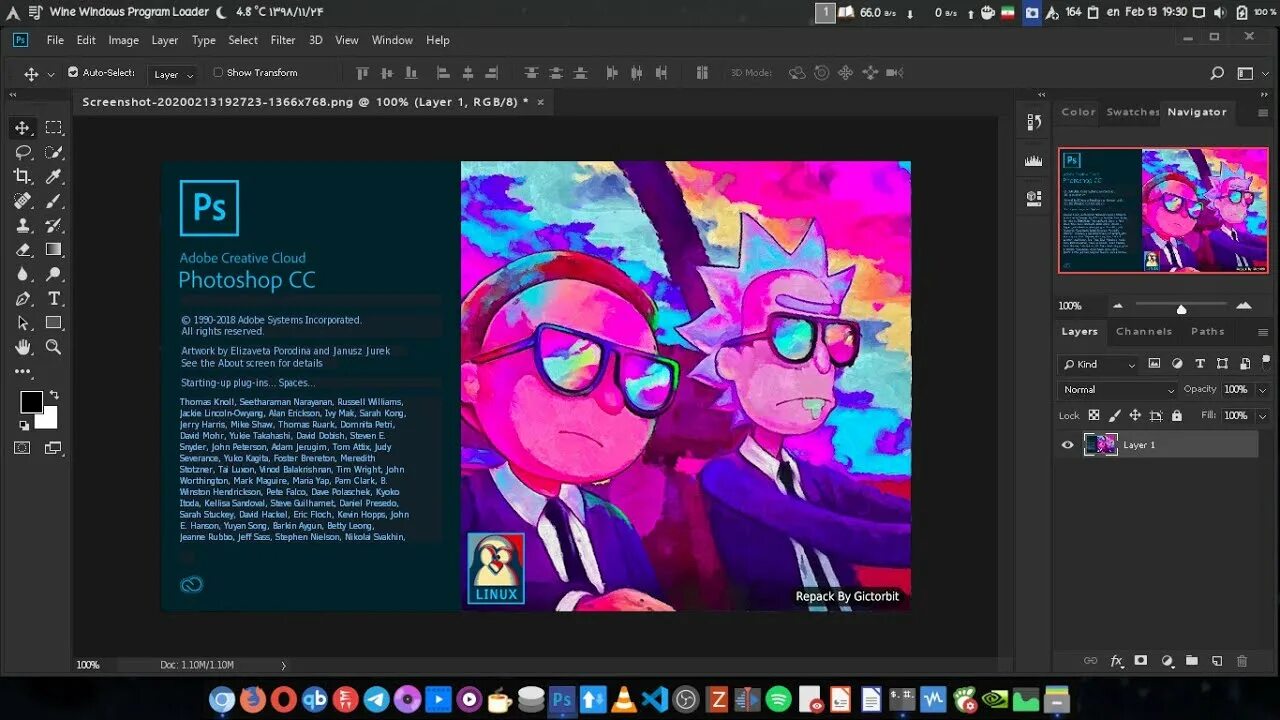Viewport: 1280px width, 720px height.
Task: Open the Auto-Select Layer dropdown
Action: click(x=172, y=74)
